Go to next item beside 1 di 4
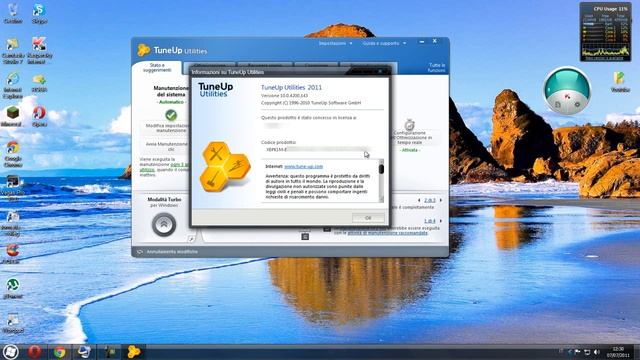This screenshot has width=640, height=360. [x=441, y=221]
